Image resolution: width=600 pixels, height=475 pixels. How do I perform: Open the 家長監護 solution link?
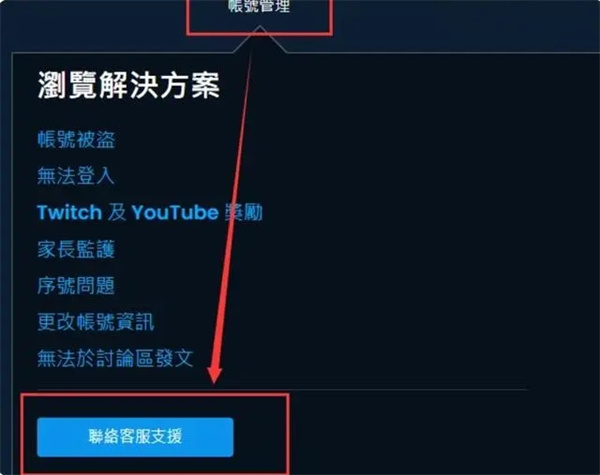[76, 249]
